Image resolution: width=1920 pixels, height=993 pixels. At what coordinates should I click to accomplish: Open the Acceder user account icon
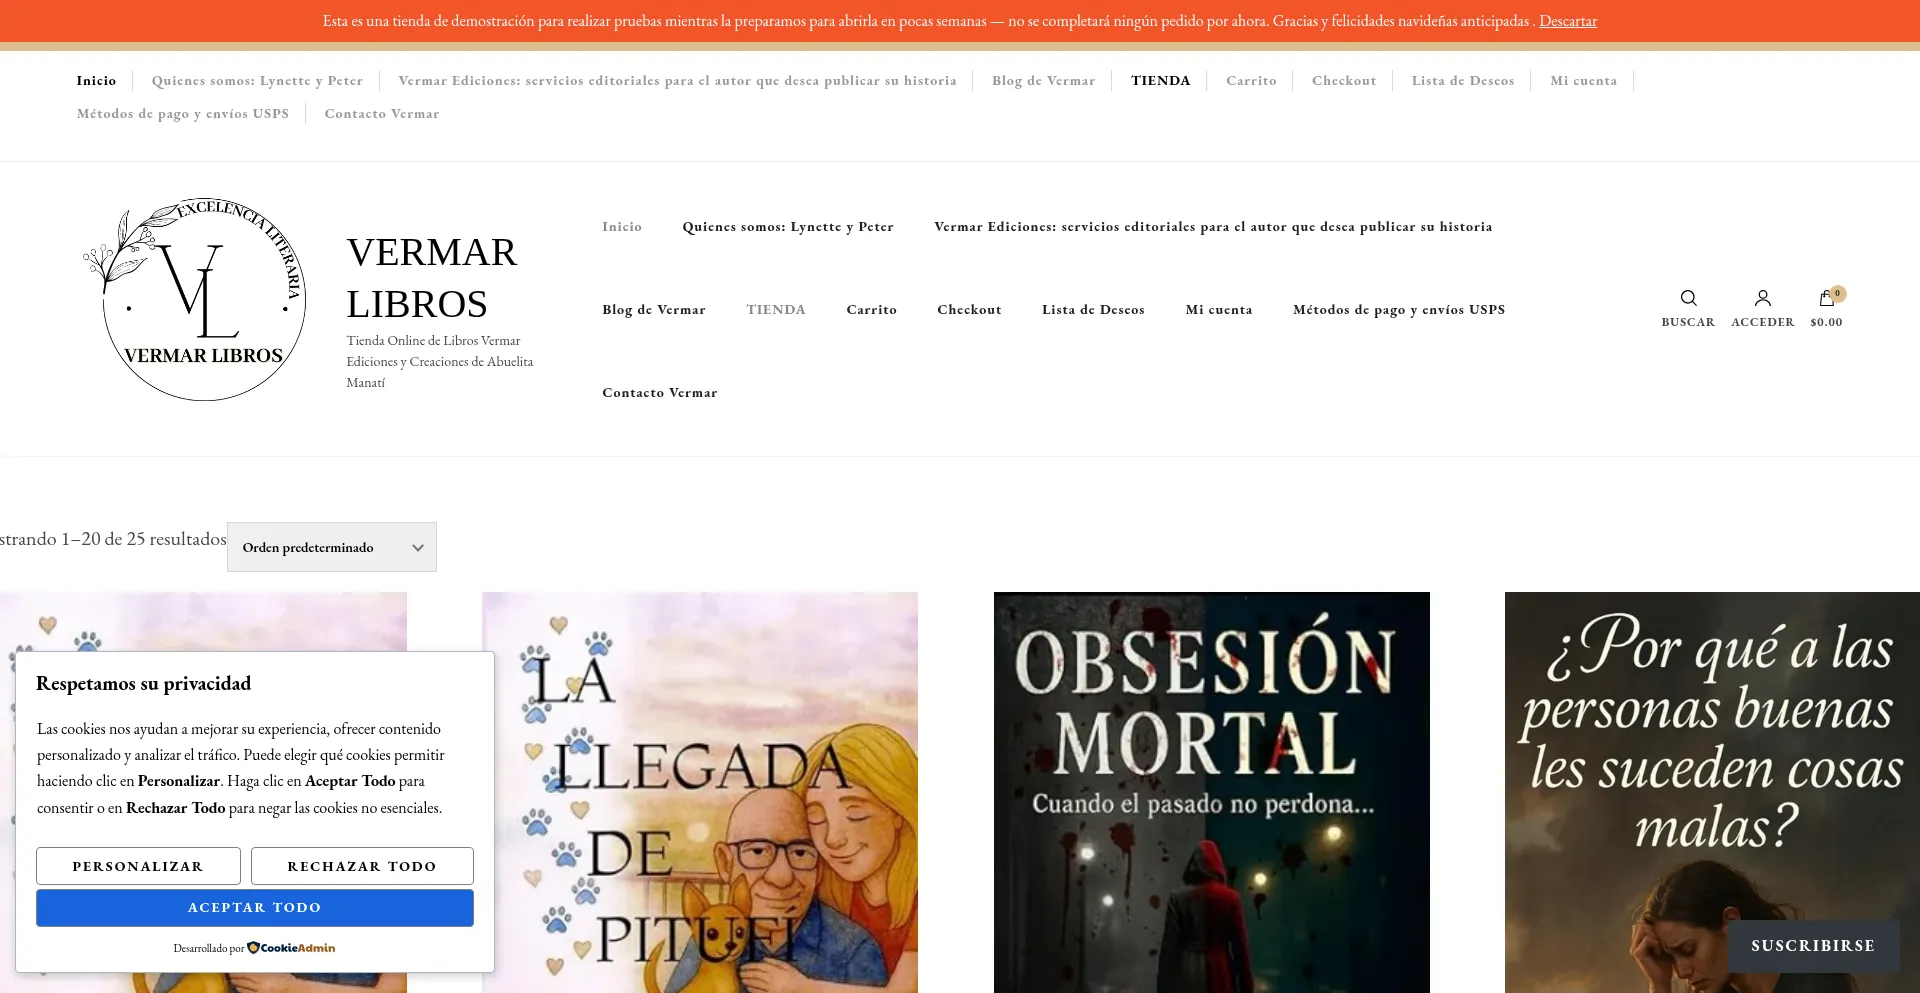[x=1762, y=299]
